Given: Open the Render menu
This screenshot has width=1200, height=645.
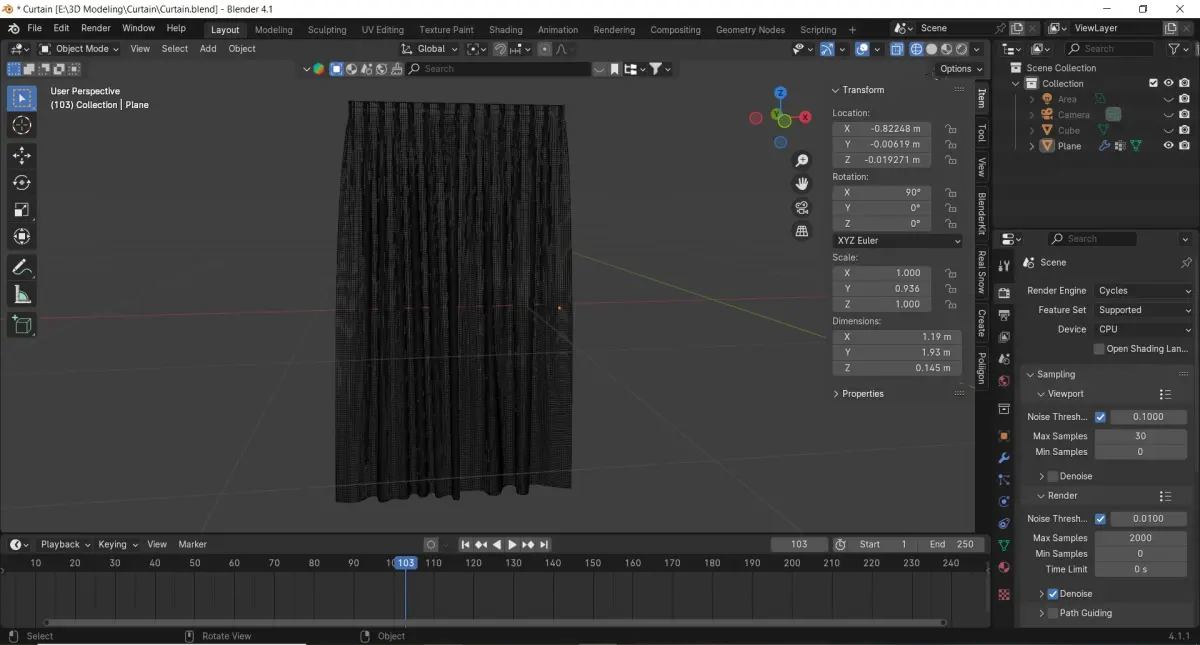Looking at the screenshot, I should click(96, 28).
